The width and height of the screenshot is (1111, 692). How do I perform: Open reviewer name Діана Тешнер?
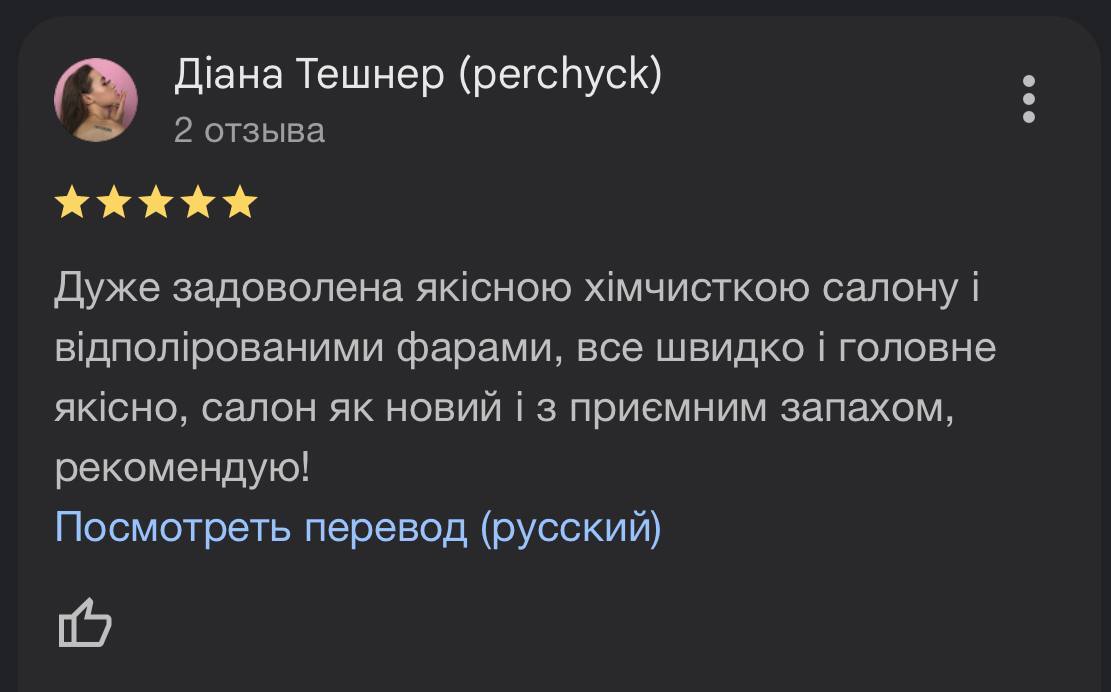pyautogui.click(x=309, y=74)
